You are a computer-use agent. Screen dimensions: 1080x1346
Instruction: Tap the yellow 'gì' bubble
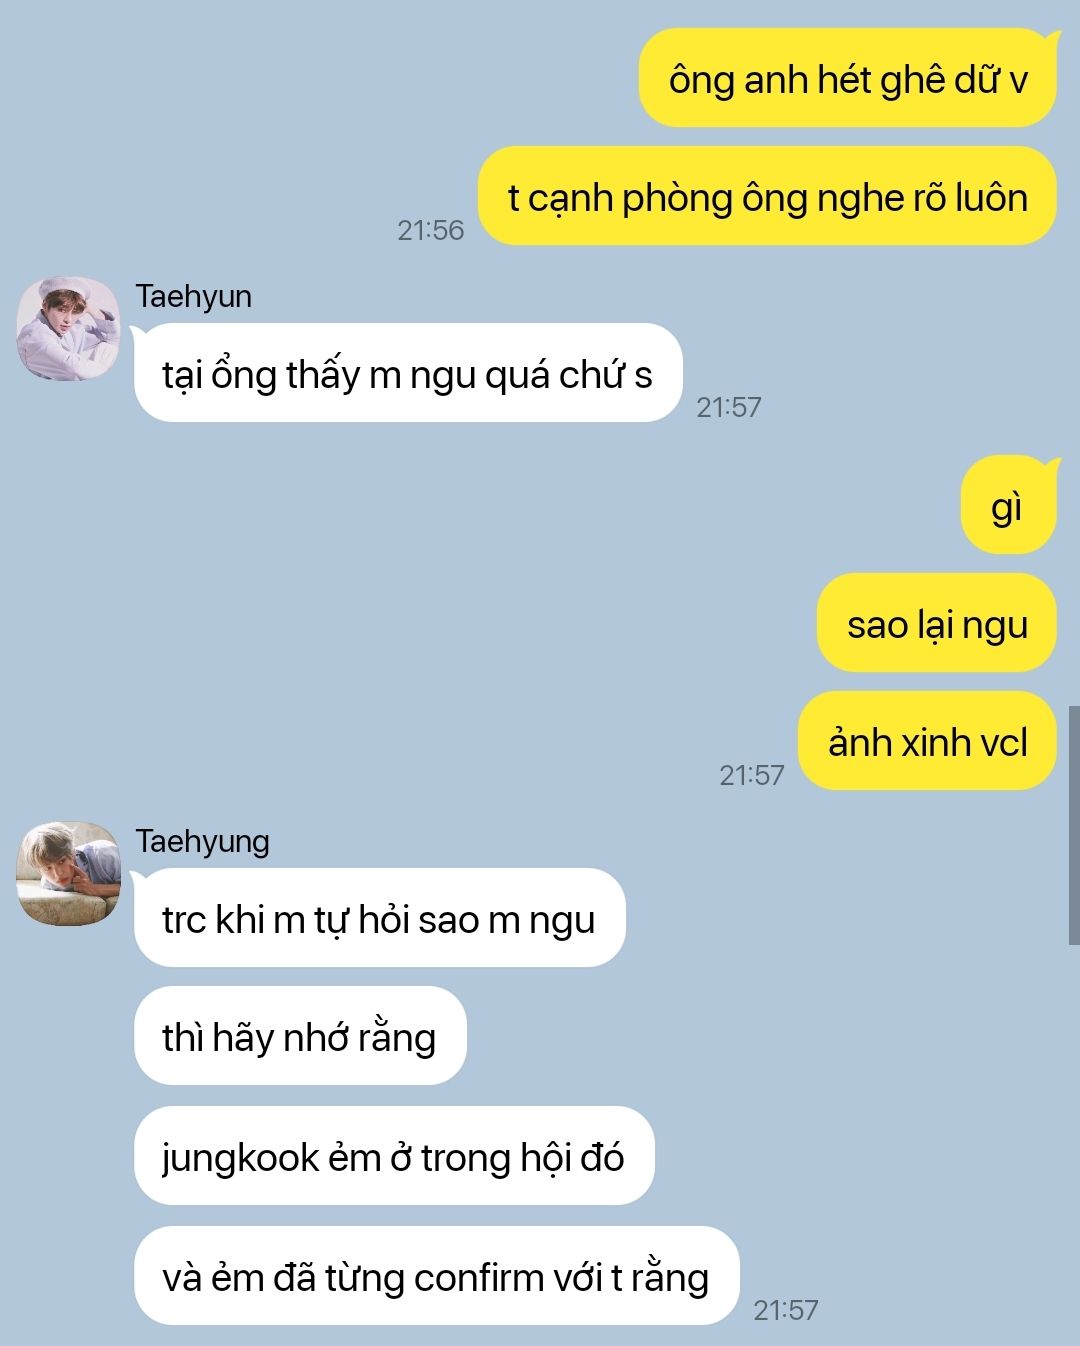click(x=1008, y=505)
